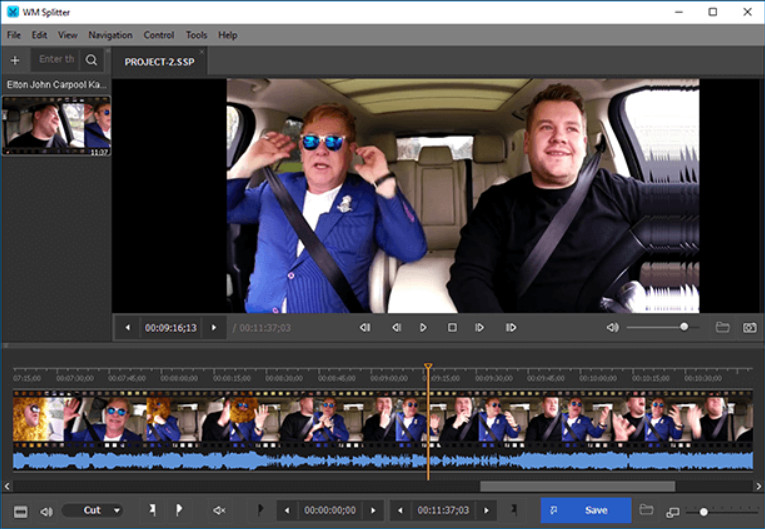This screenshot has height=529, width=765.
Task: Go to segment start marker icon
Action: [x=260, y=510]
